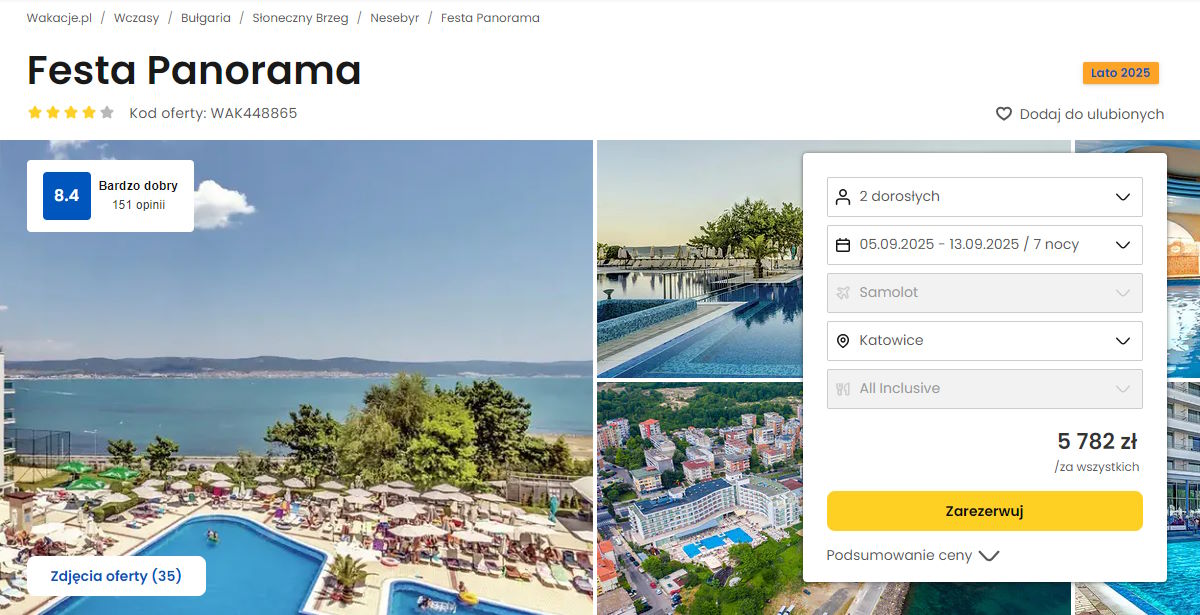Go to Bułgaria breadcrumb

point(206,18)
